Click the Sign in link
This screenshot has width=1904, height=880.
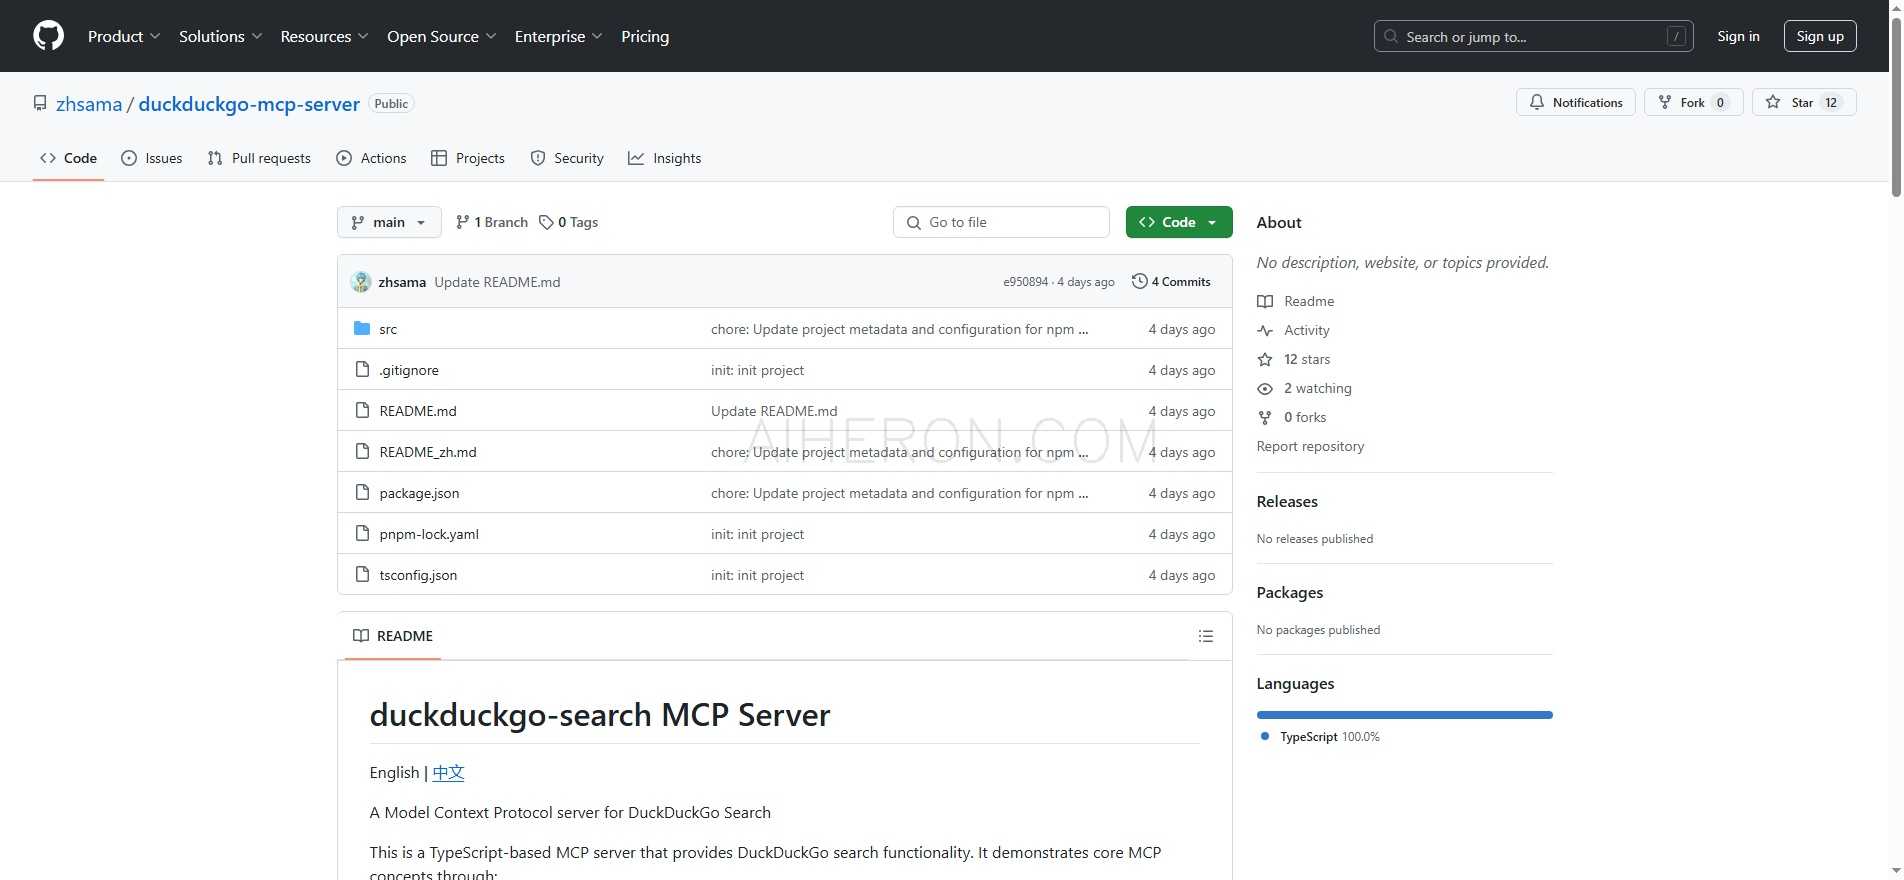(x=1738, y=36)
